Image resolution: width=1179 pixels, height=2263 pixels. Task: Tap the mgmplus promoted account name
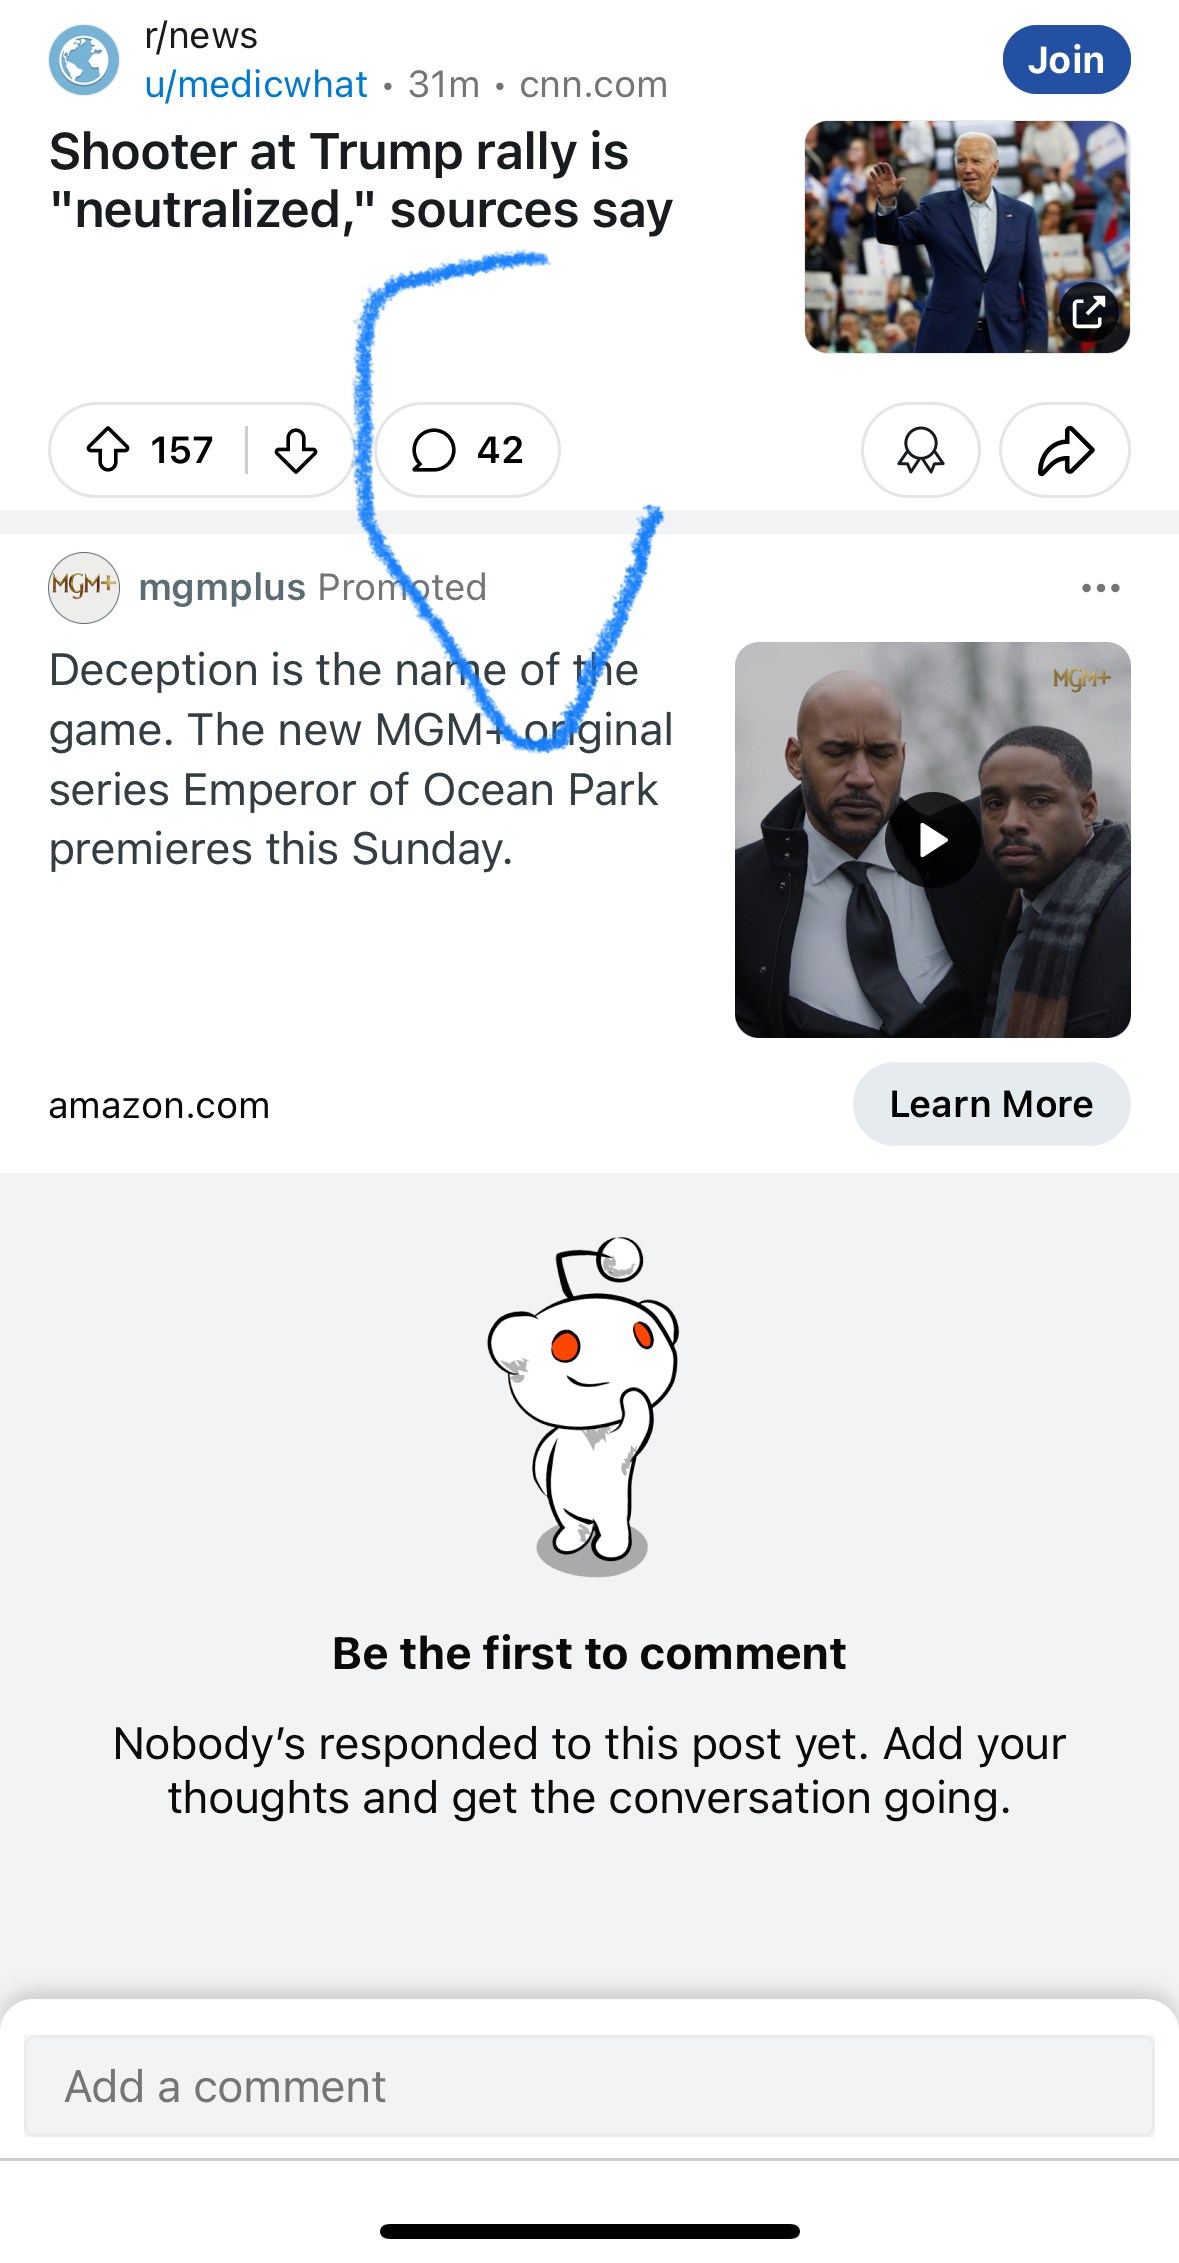pos(222,587)
